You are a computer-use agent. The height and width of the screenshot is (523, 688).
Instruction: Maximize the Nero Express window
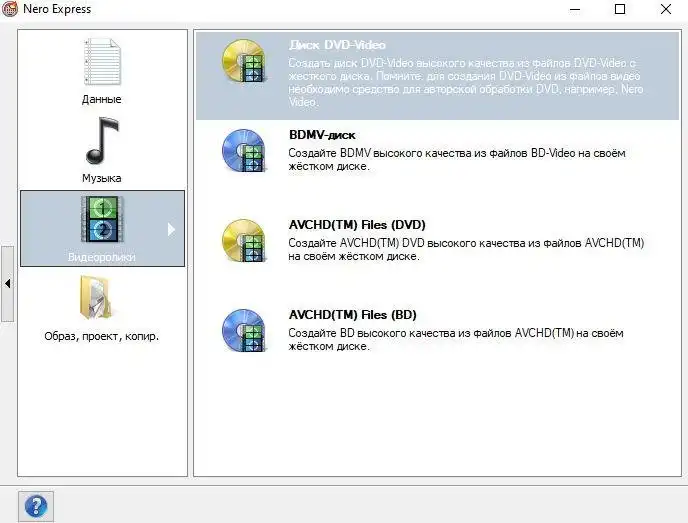620,9
